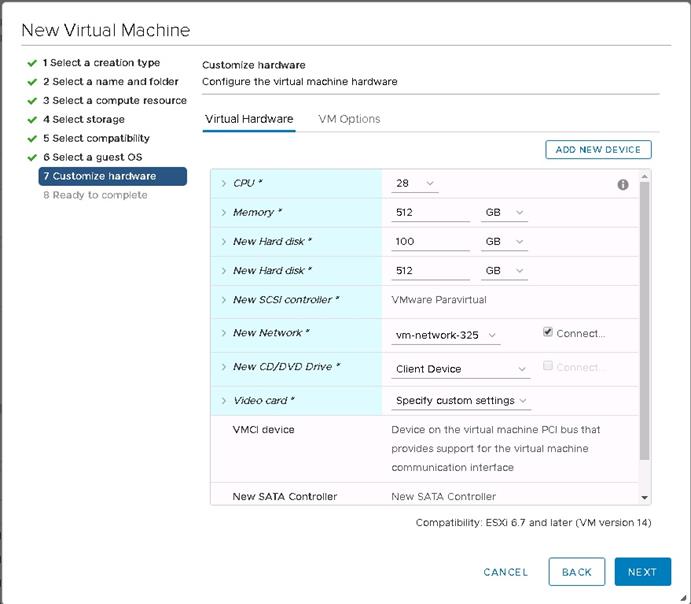Expand the 100 GB New Hard disk row
The image size is (691, 604).
tap(223, 242)
